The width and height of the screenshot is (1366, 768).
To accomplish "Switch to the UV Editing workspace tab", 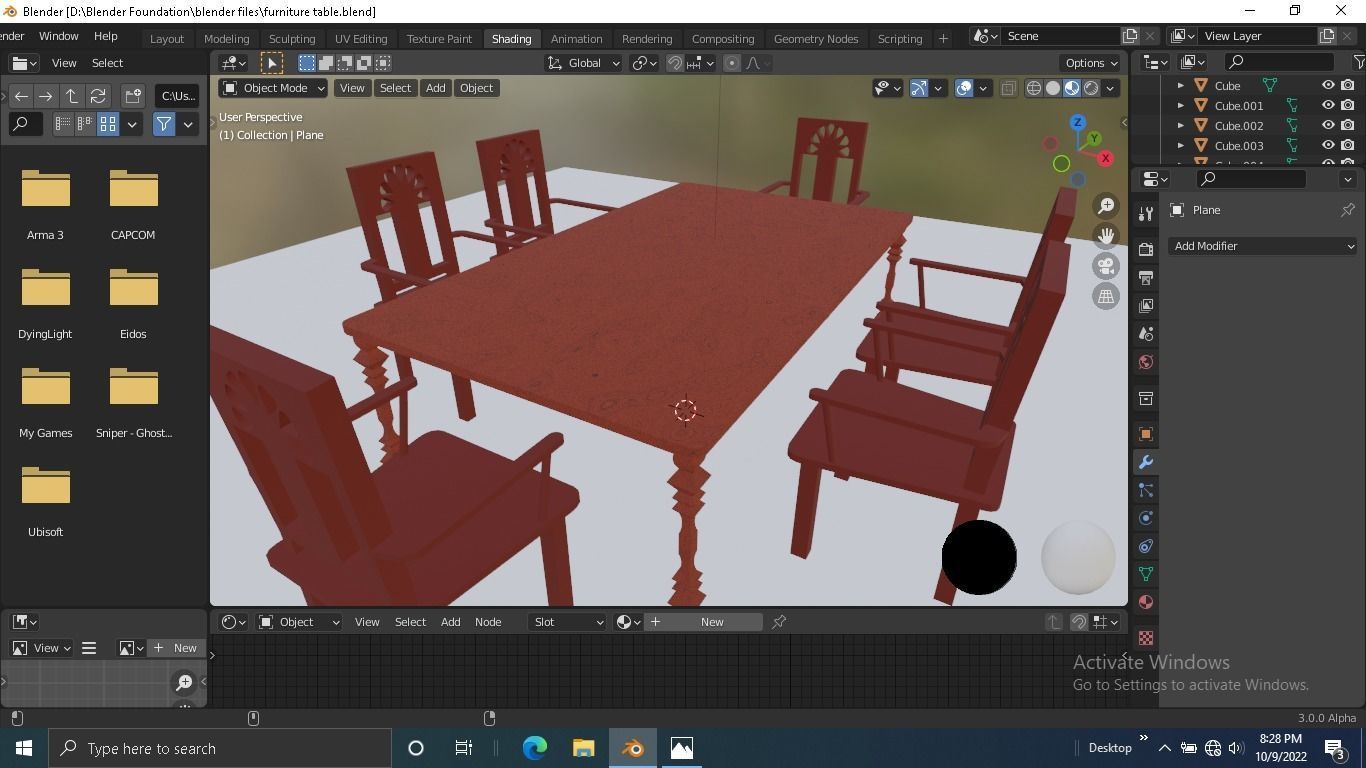I will 361,38.
